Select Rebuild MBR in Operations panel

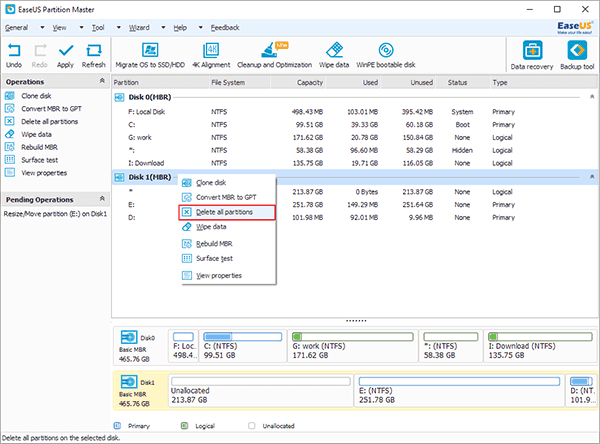click(39, 147)
